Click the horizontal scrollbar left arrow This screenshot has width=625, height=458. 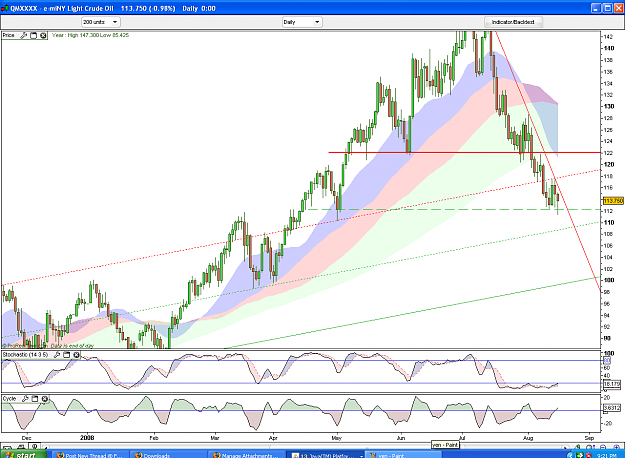point(47,447)
